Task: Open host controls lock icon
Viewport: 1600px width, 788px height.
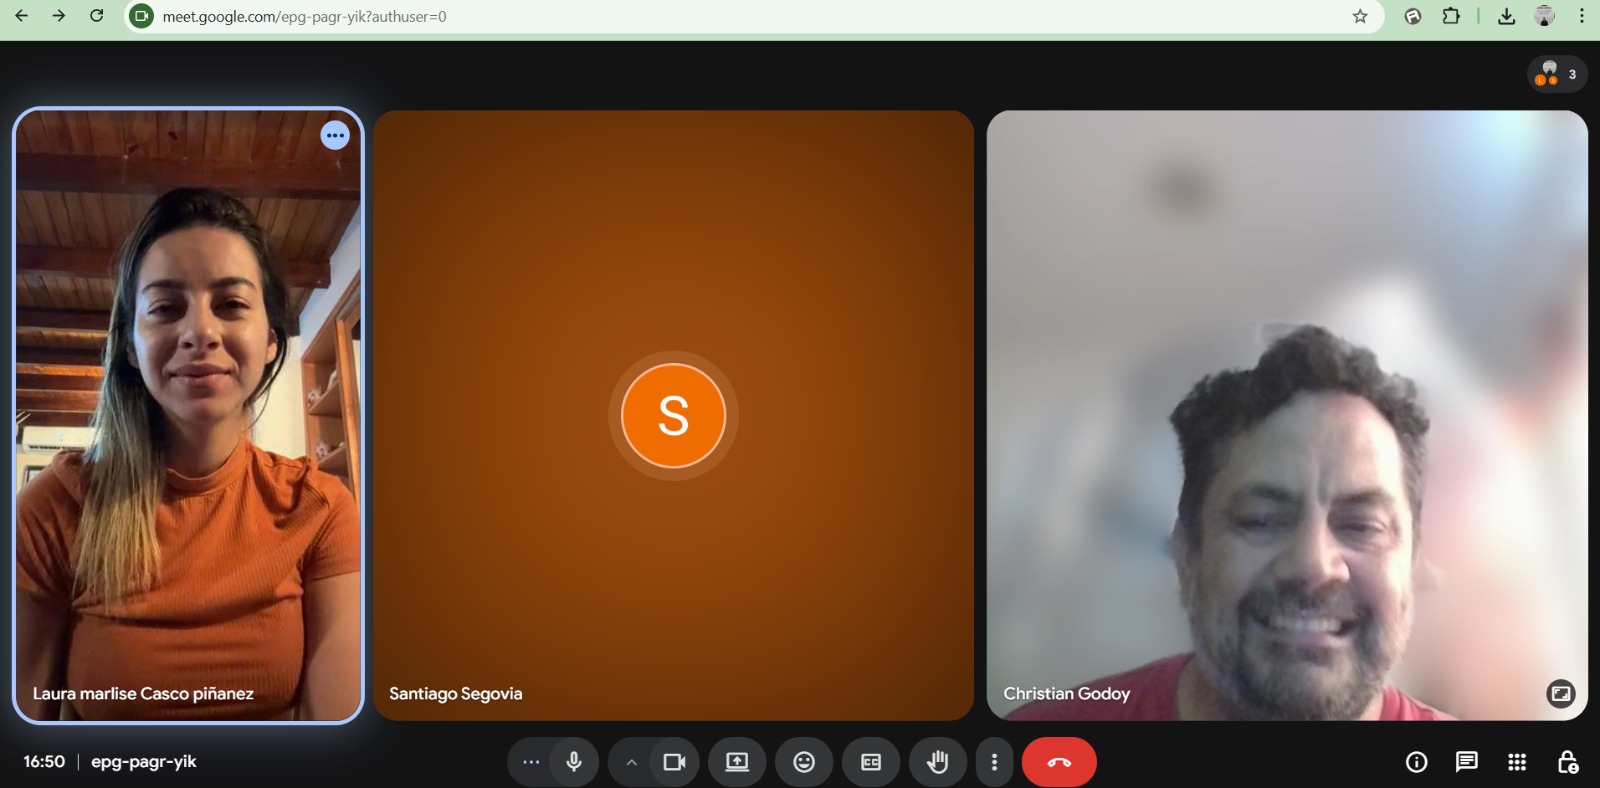Action: [1567, 762]
